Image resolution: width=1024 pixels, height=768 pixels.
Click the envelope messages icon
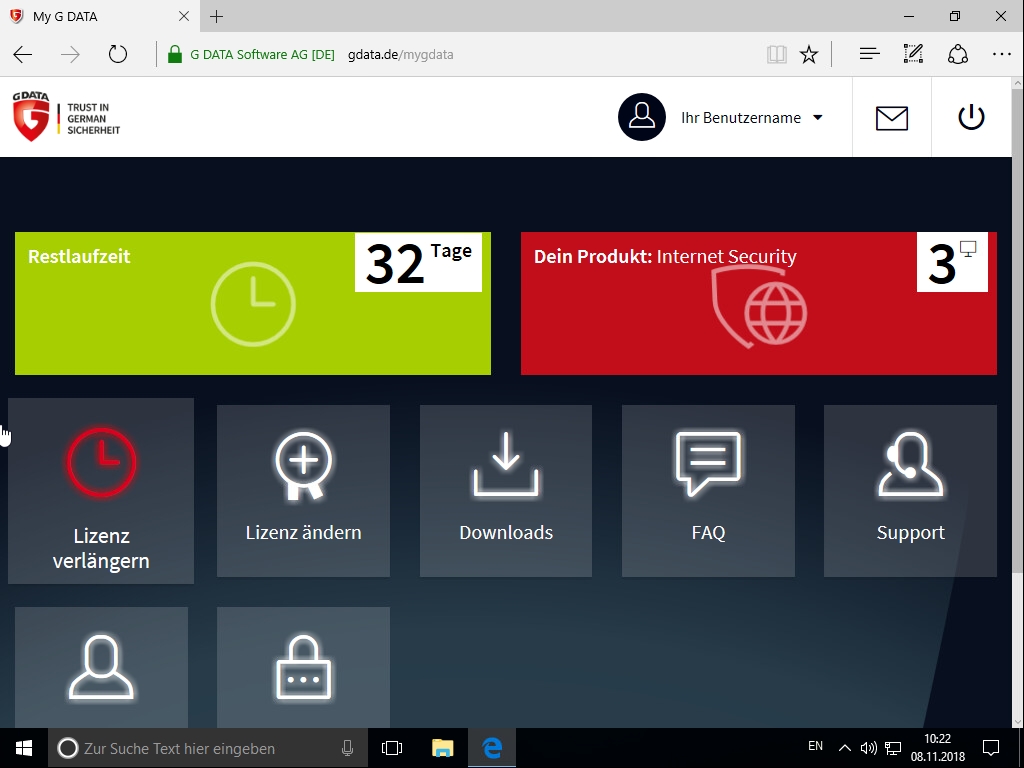(891, 118)
